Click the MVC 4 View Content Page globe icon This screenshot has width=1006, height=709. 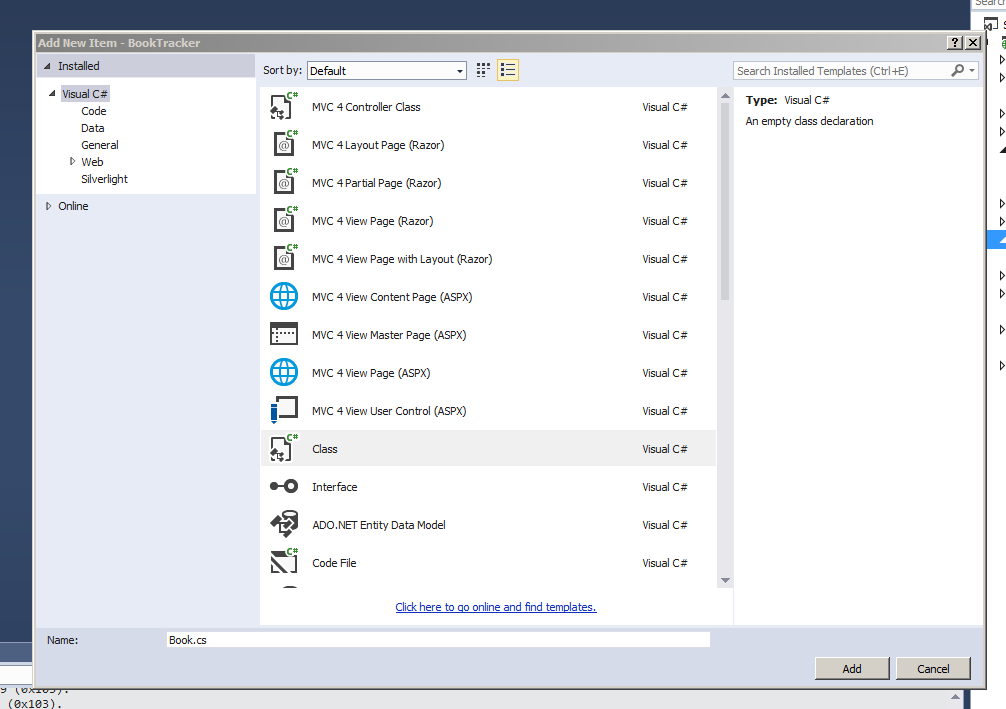point(284,296)
